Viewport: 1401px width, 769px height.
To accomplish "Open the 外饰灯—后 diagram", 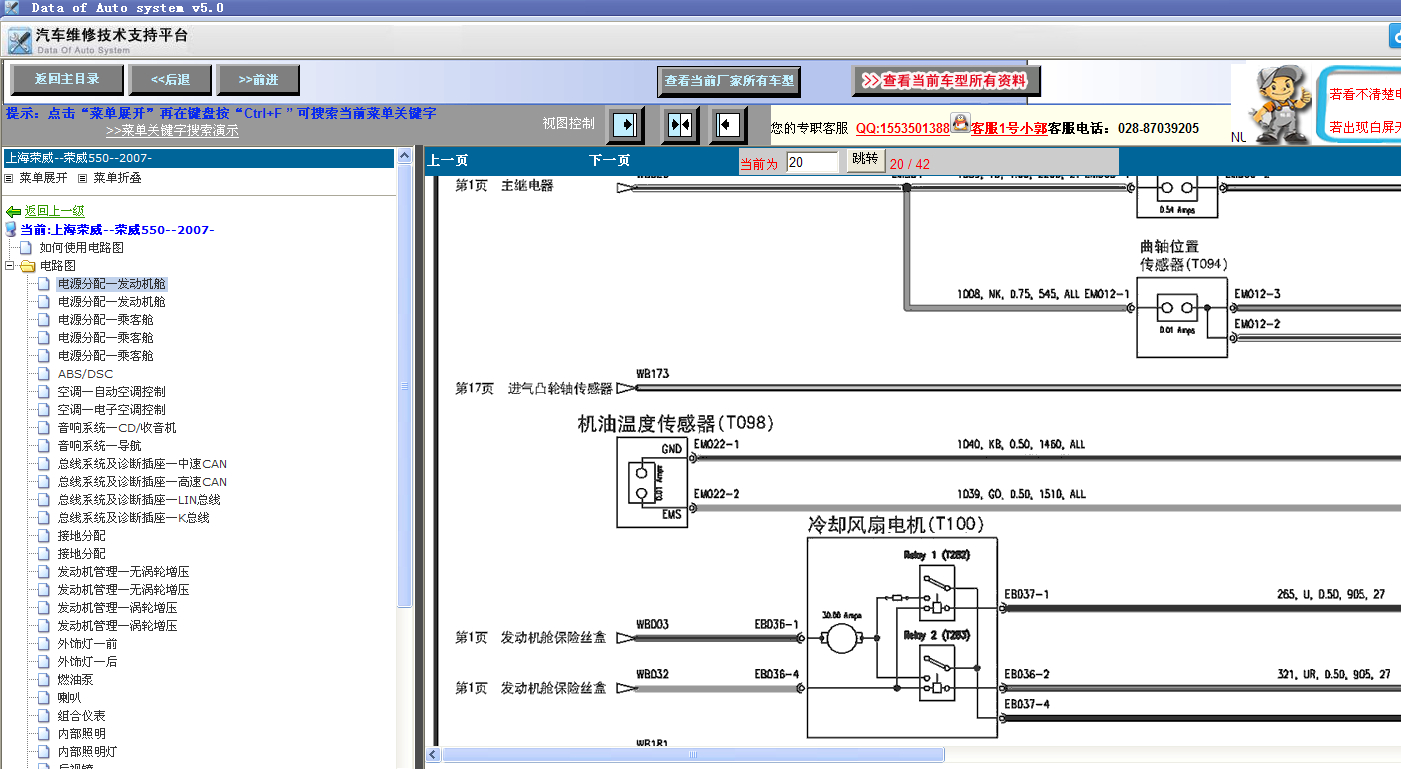I will tap(87, 662).
